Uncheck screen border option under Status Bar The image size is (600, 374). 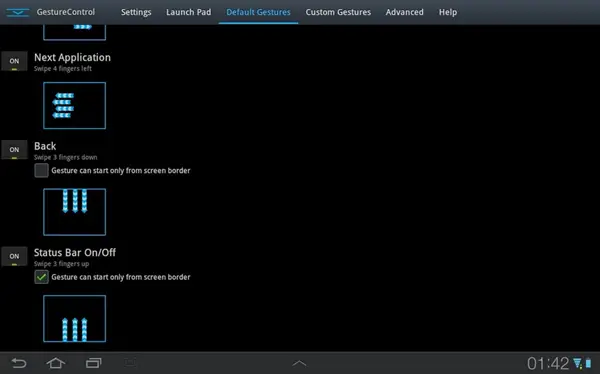41,277
